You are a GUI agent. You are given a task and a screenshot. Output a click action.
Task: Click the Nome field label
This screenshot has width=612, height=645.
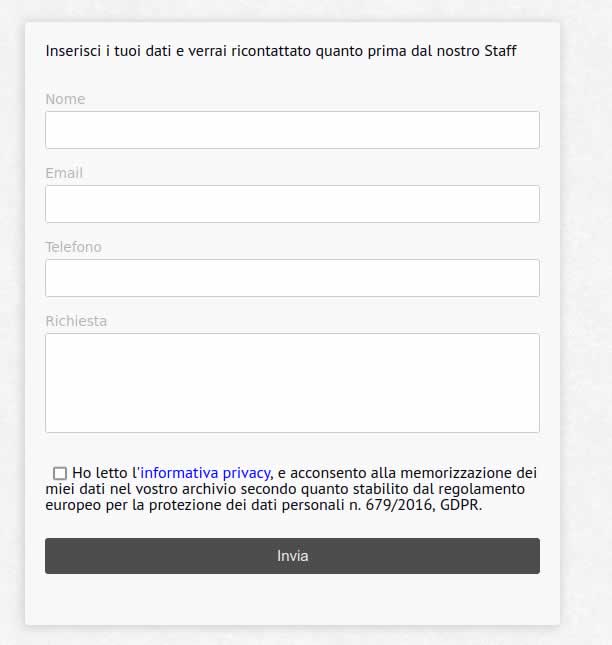(x=65, y=99)
